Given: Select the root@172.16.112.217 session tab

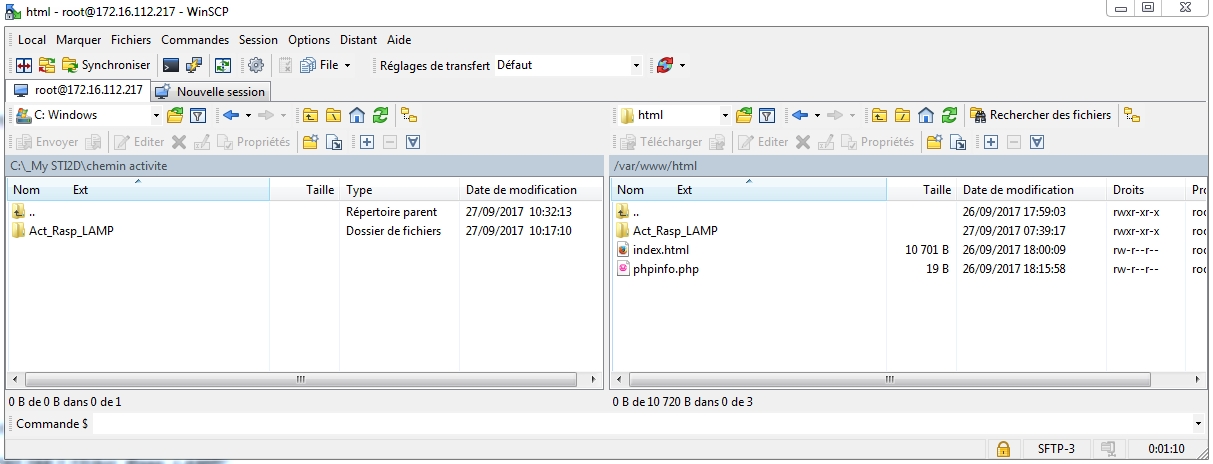Looking at the screenshot, I should (79, 90).
